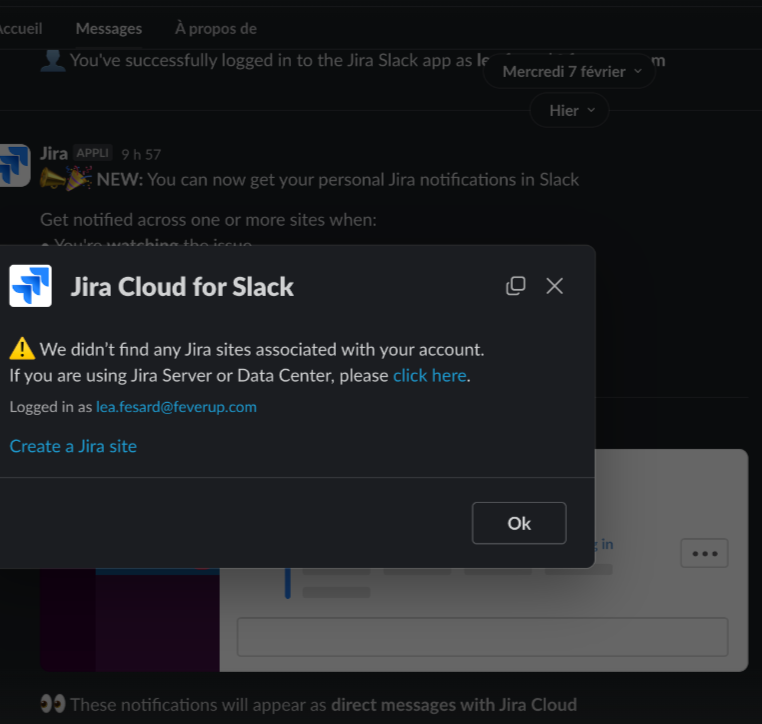Open the Accueil tab
Image resolution: width=762 pixels, height=724 pixels.
(20, 29)
